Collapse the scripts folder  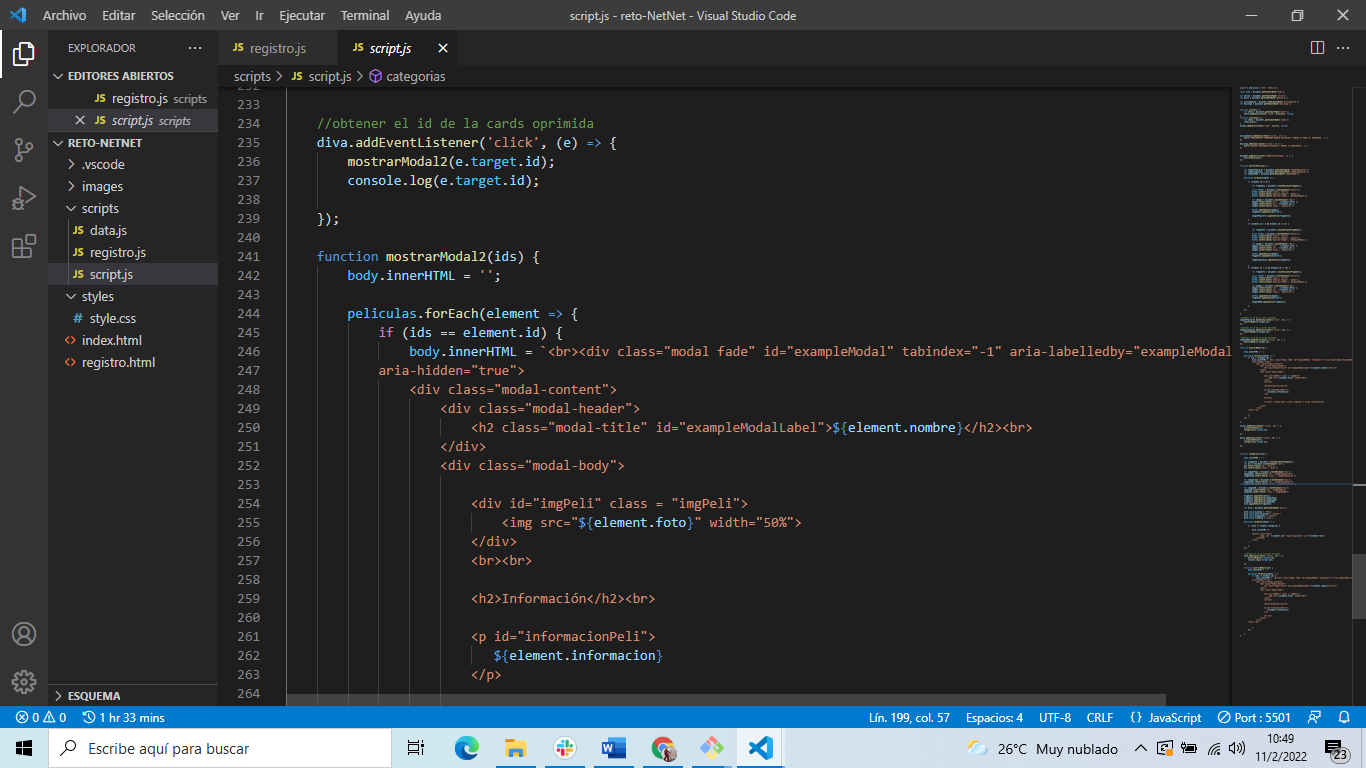(133, 208)
